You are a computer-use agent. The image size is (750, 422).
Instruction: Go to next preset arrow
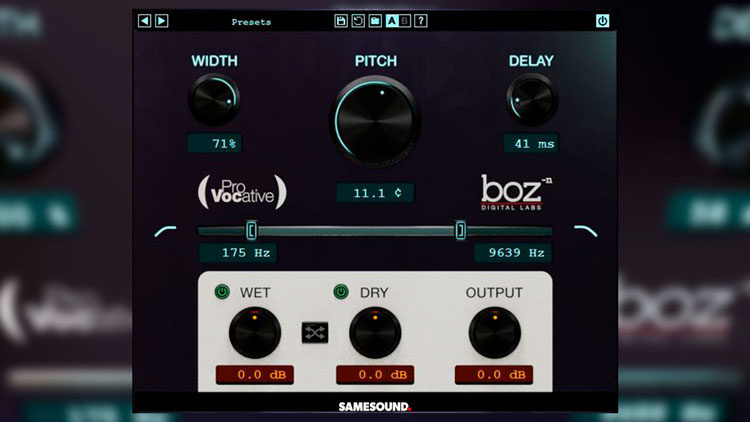click(x=162, y=21)
